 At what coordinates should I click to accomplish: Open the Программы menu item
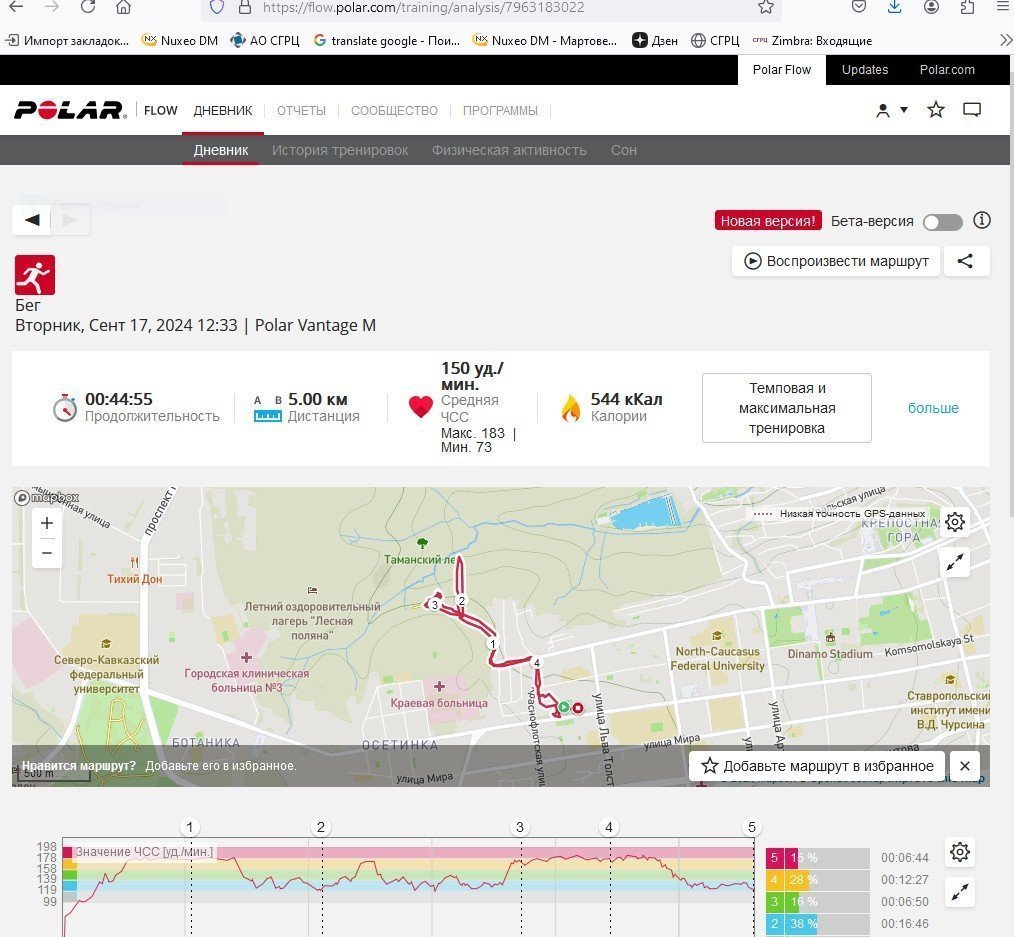click(500, 111)
